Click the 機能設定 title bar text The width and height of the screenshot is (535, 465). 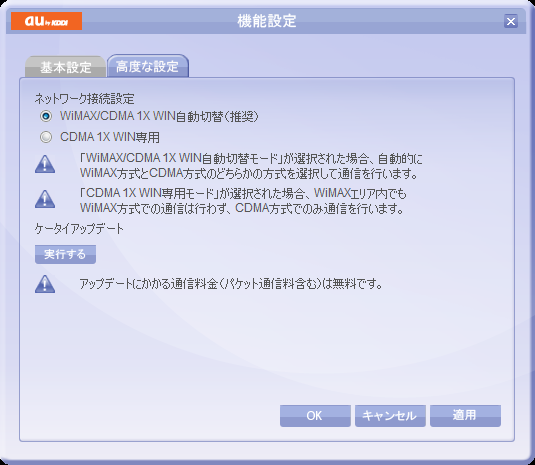[x=267, y=21]
